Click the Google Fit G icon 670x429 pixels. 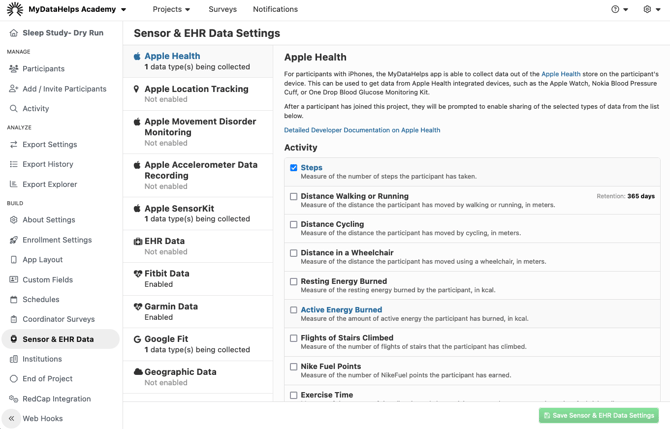137,340
